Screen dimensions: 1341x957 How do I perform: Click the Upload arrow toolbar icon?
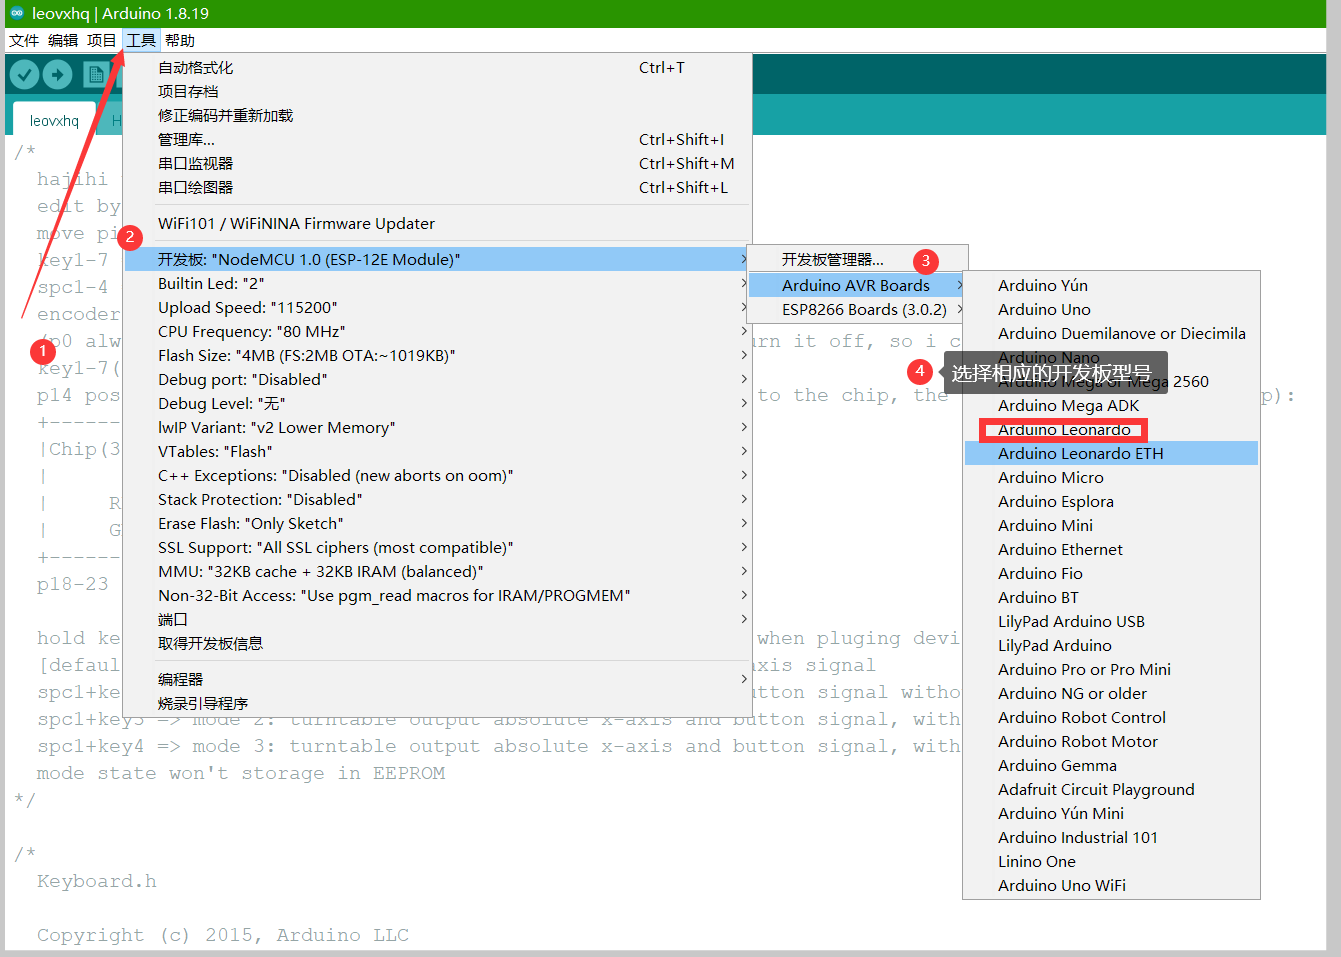point(58,74)
